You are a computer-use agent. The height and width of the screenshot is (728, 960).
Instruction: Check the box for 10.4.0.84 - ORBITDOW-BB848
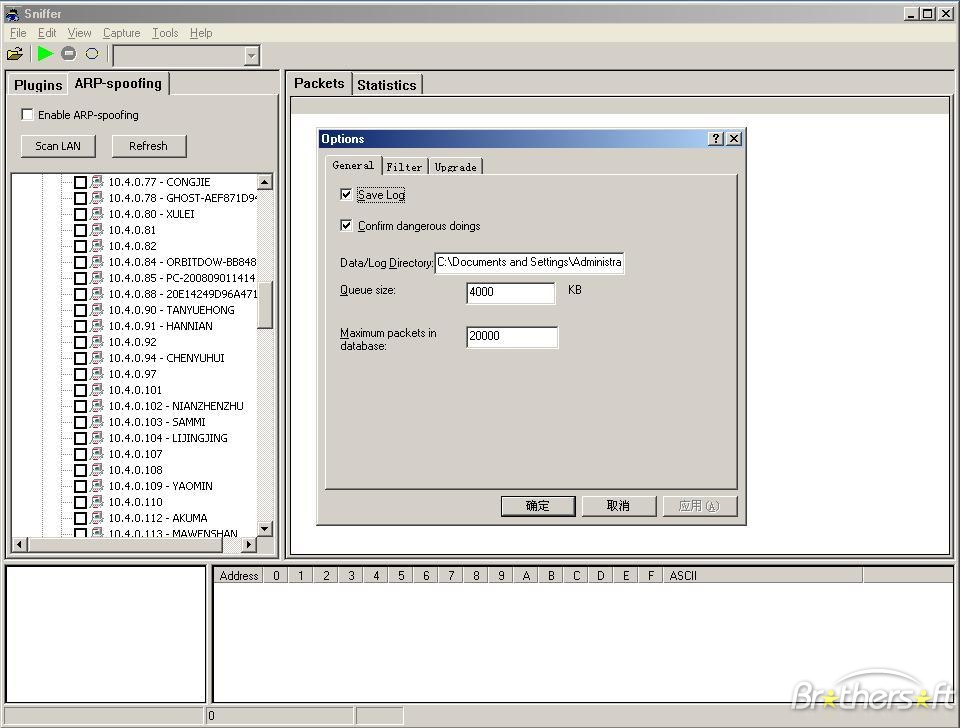pos(80,262)
